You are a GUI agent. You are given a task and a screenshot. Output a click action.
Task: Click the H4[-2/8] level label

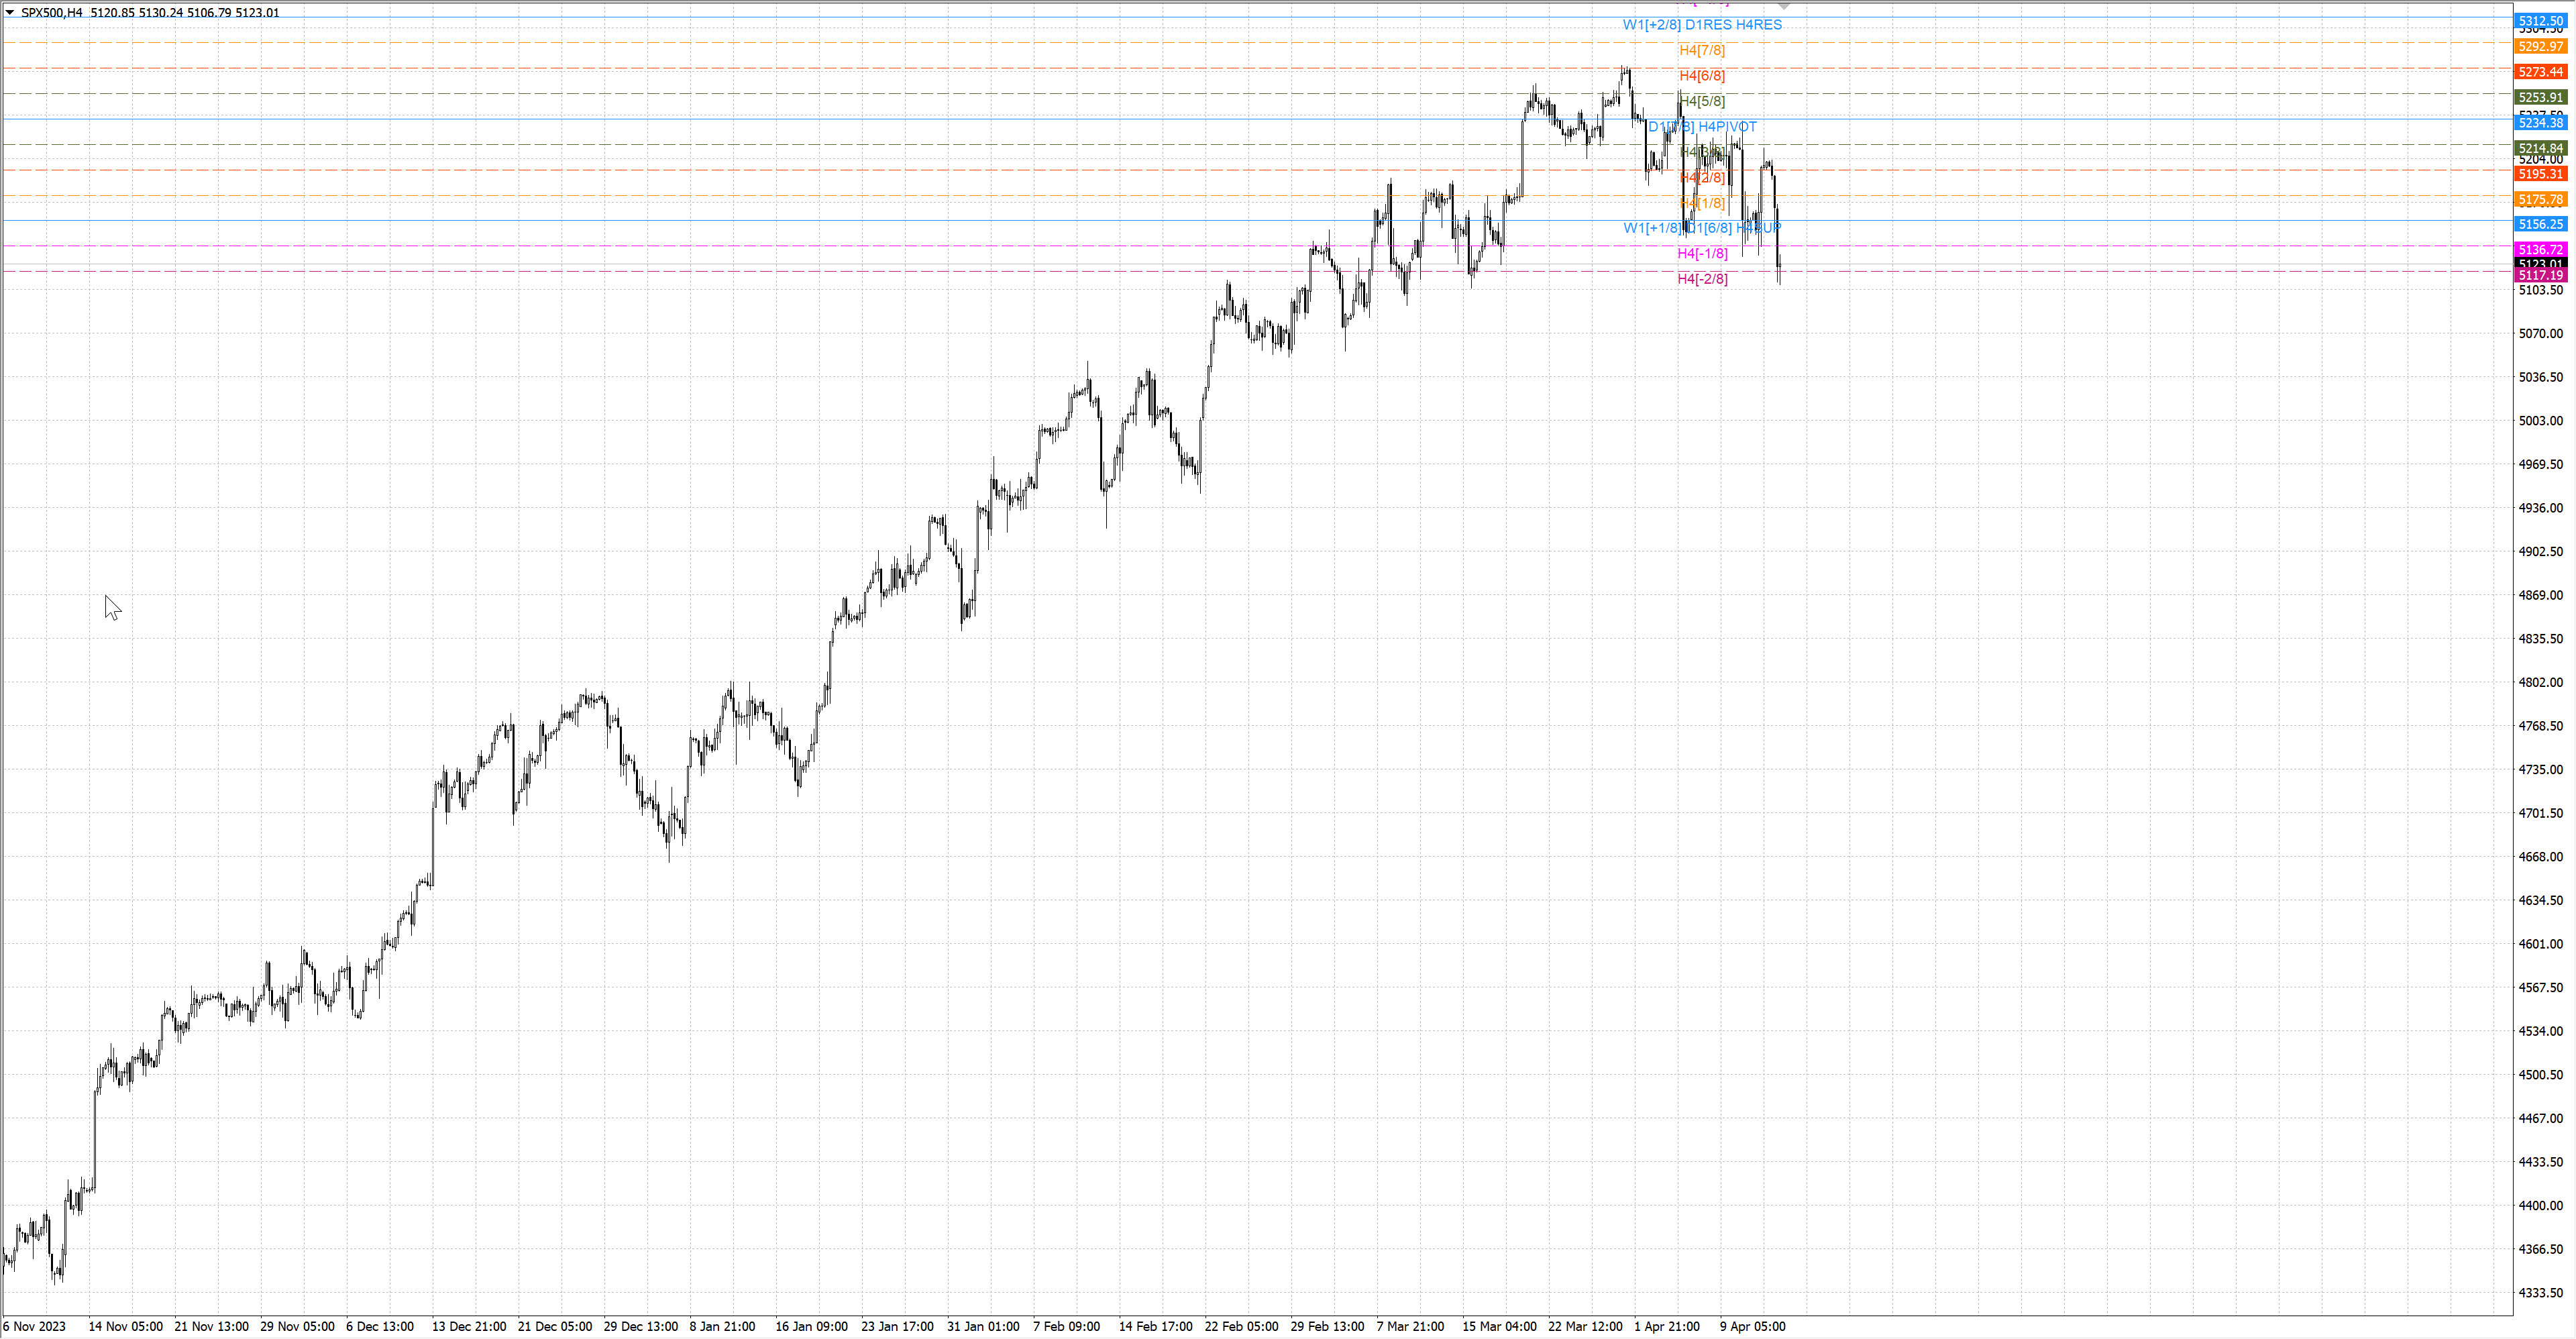click(x=1702, y=279)
